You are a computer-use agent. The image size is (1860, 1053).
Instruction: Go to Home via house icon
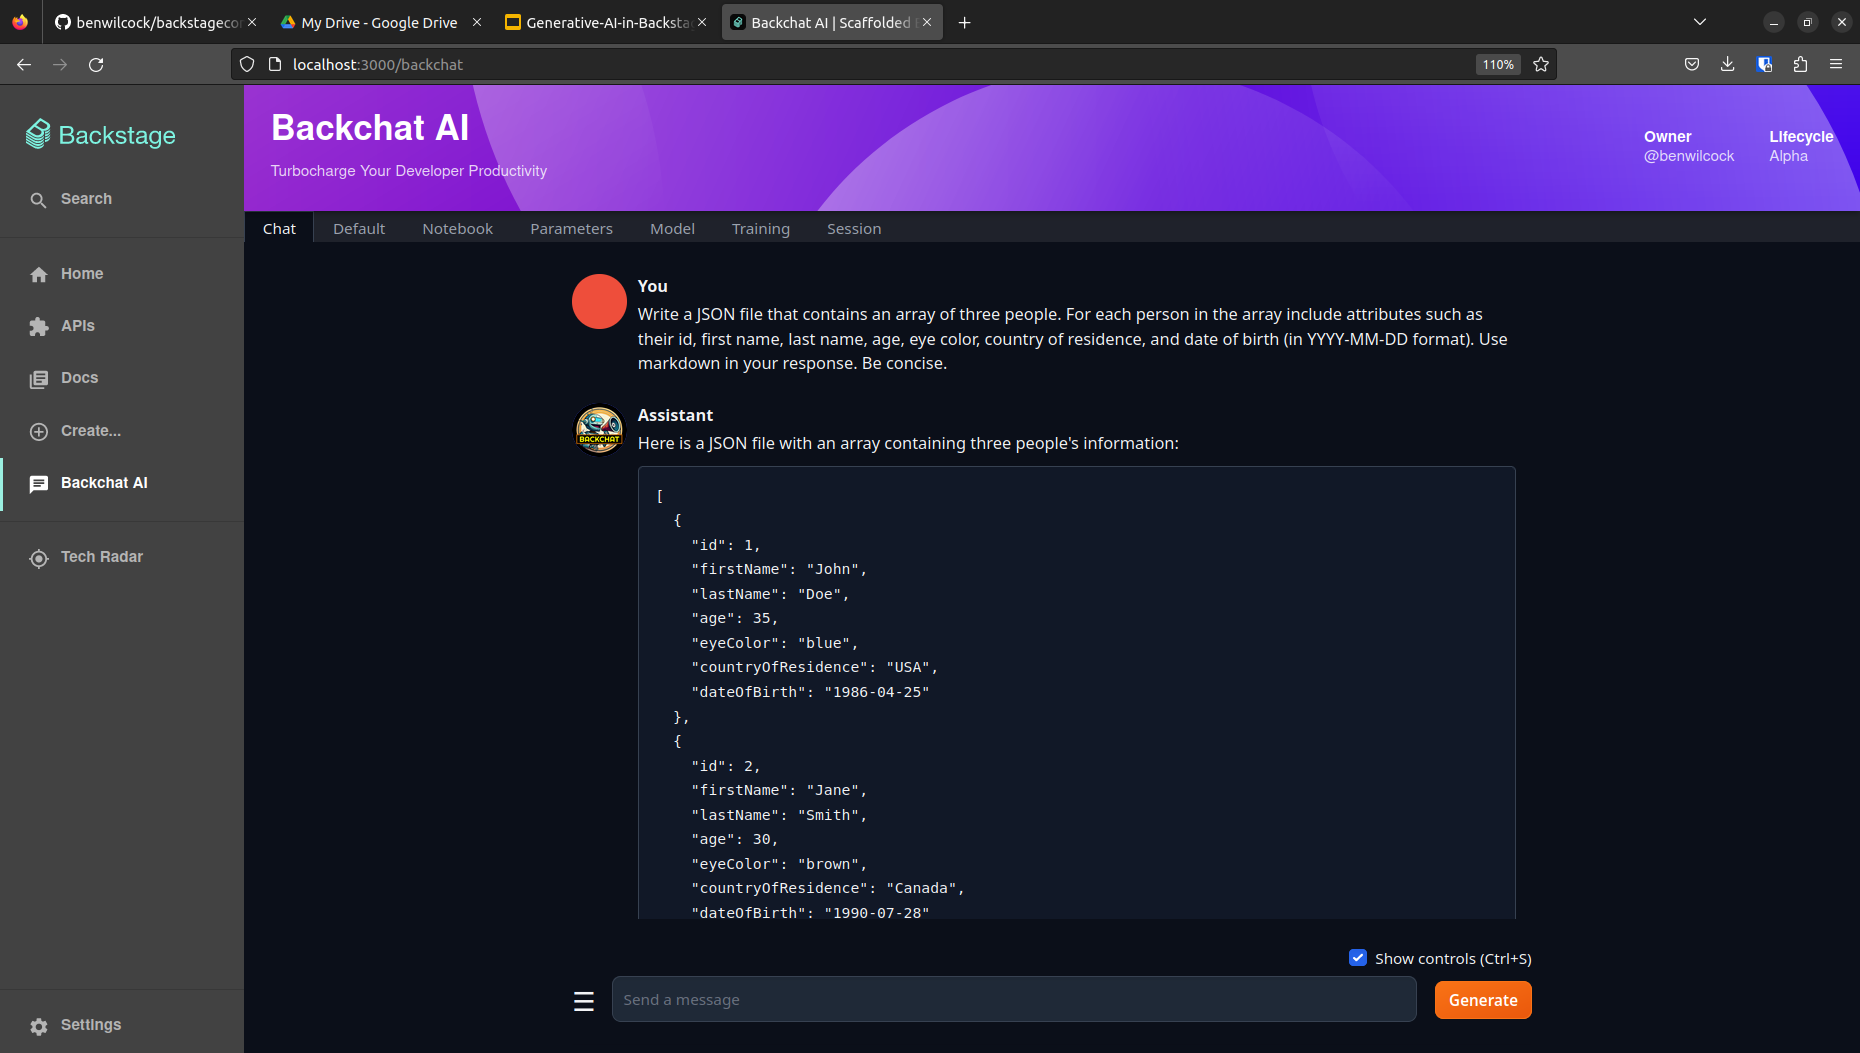39,274
